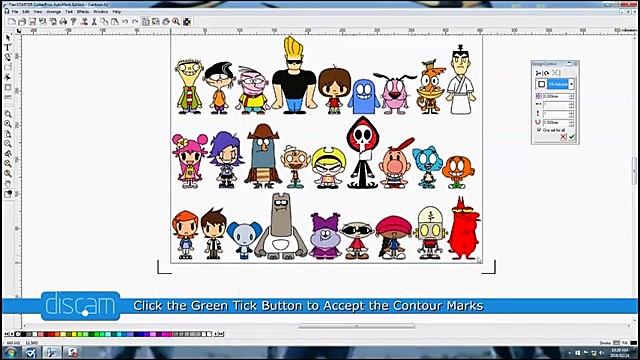Click the red X cancel icon in DesignCentral

pos(563,137)
